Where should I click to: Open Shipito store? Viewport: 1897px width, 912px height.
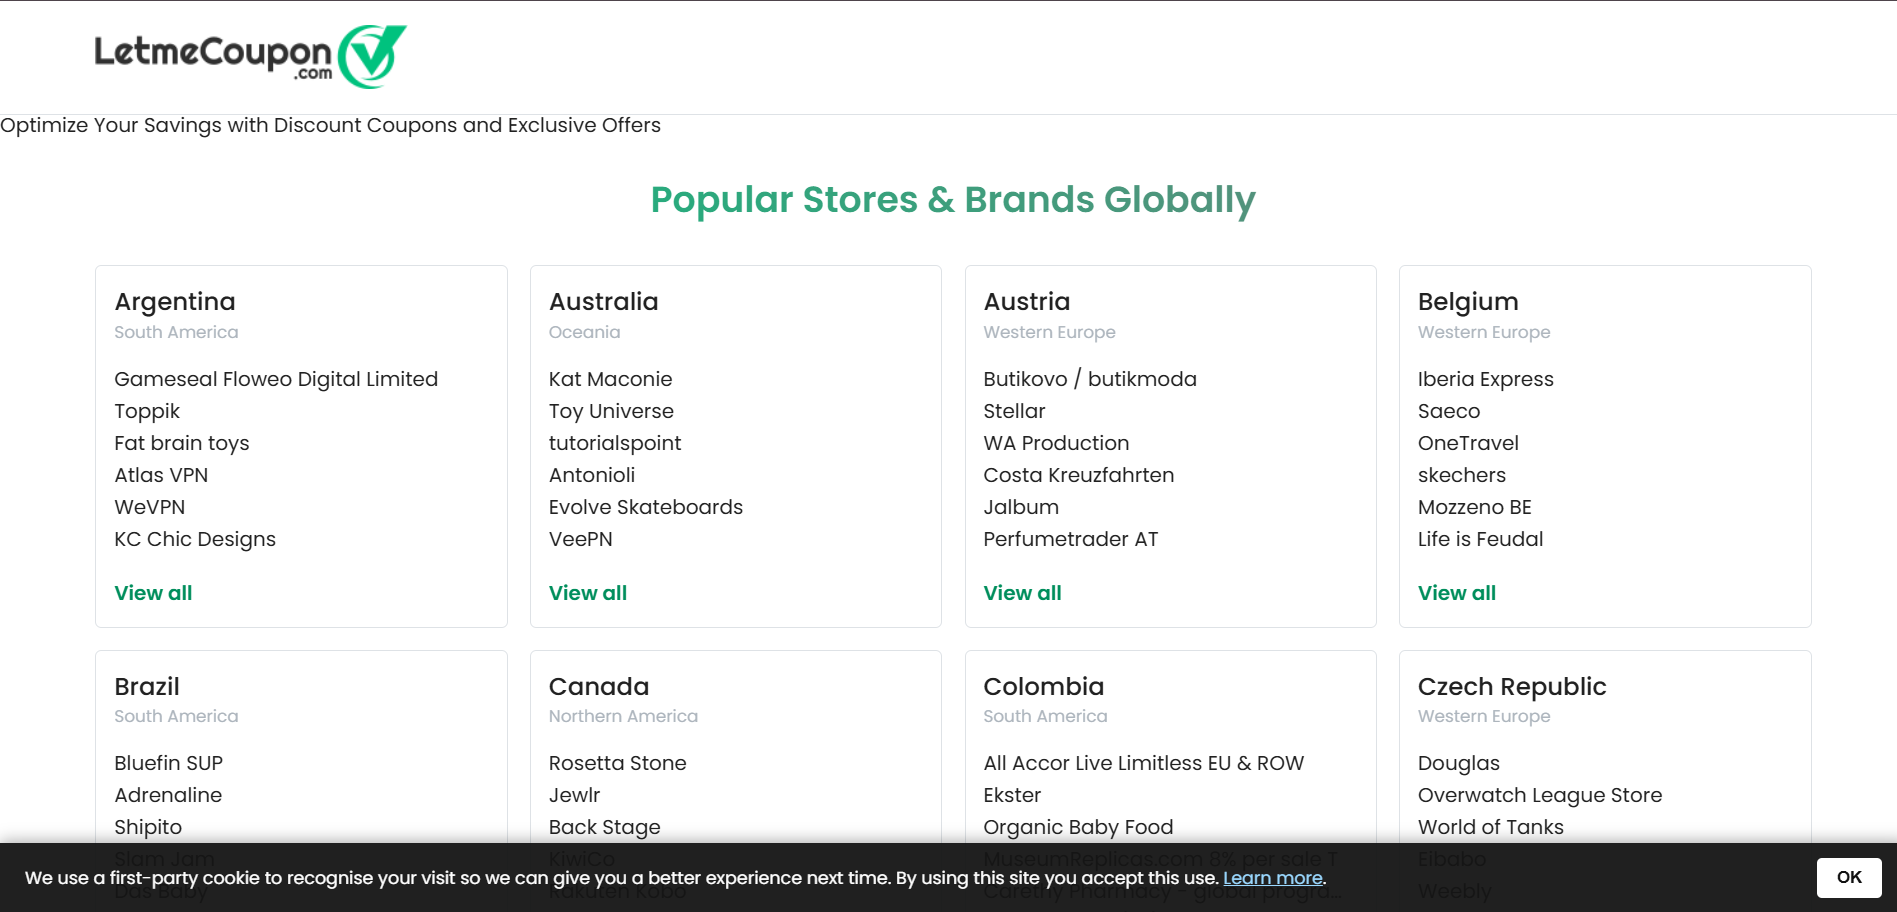click(x=148, y=827)
